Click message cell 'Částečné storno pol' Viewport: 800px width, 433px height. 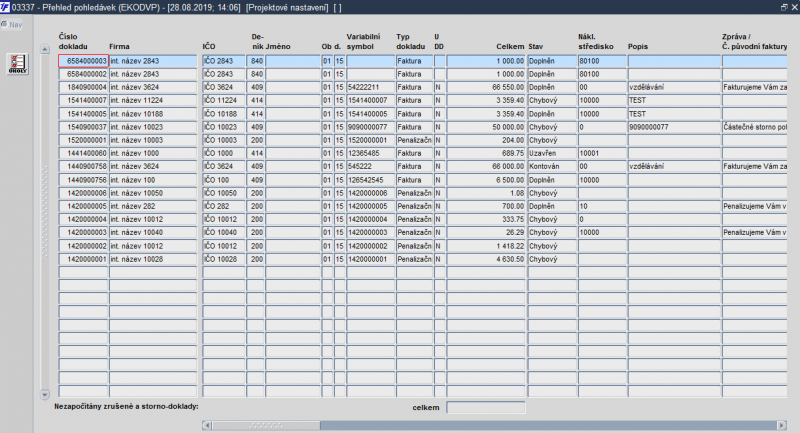(755, 127)
